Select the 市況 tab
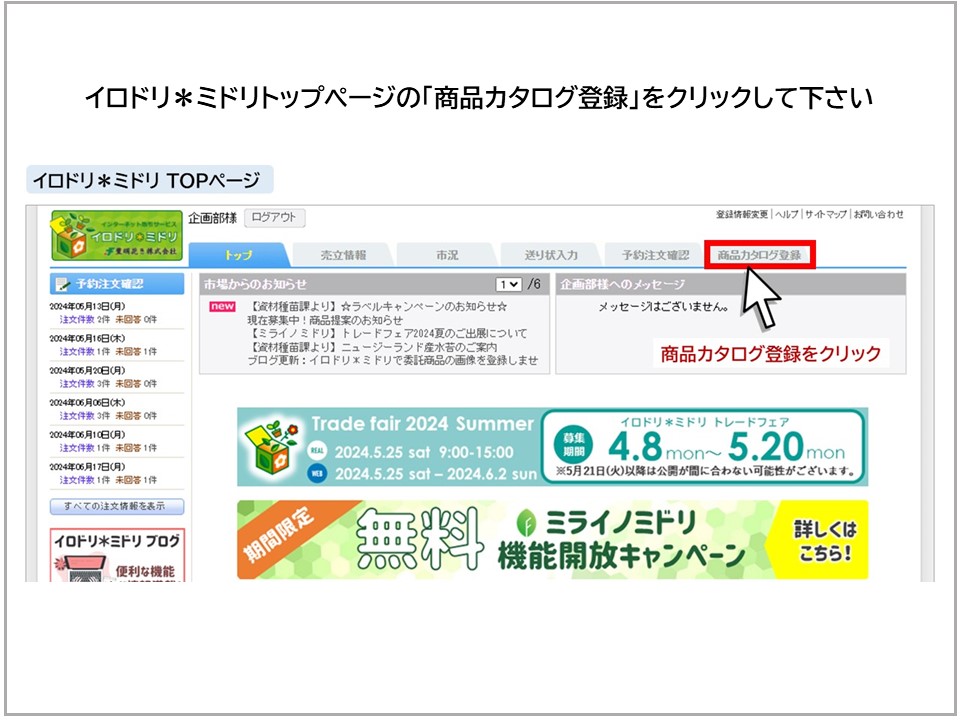Viewport: 960px width, 720px height. coord(447,255)
